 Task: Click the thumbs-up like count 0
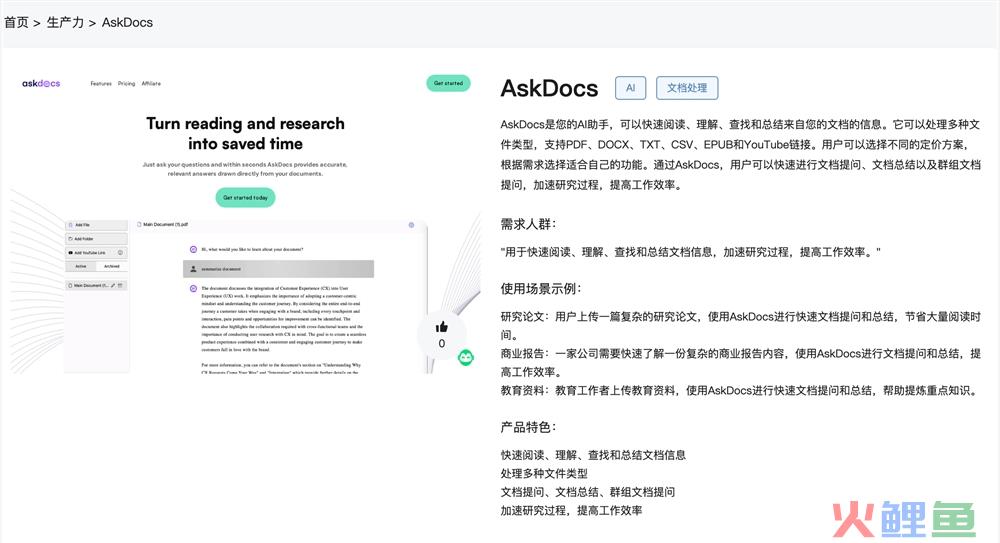441,344
